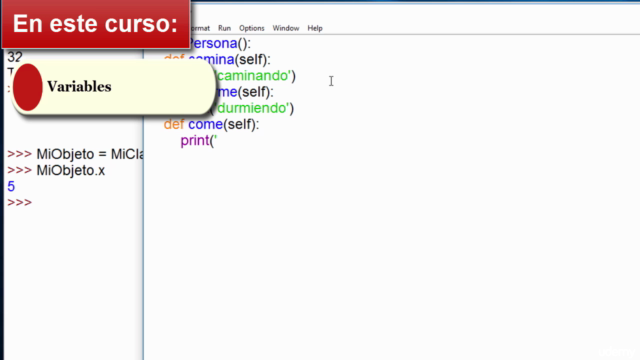Click the Persona() class name
This screenshot has height=360, width=640.
[x=220, y=44]
